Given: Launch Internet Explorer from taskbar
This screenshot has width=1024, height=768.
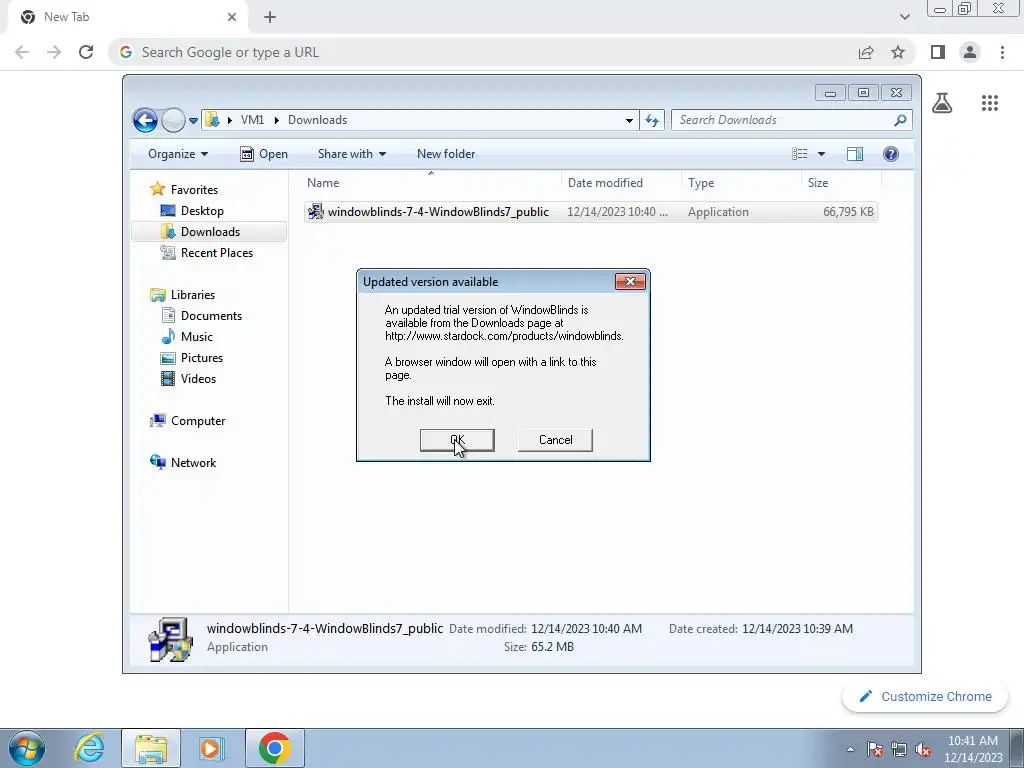Looking at the screenshot, I should [89, 748].
